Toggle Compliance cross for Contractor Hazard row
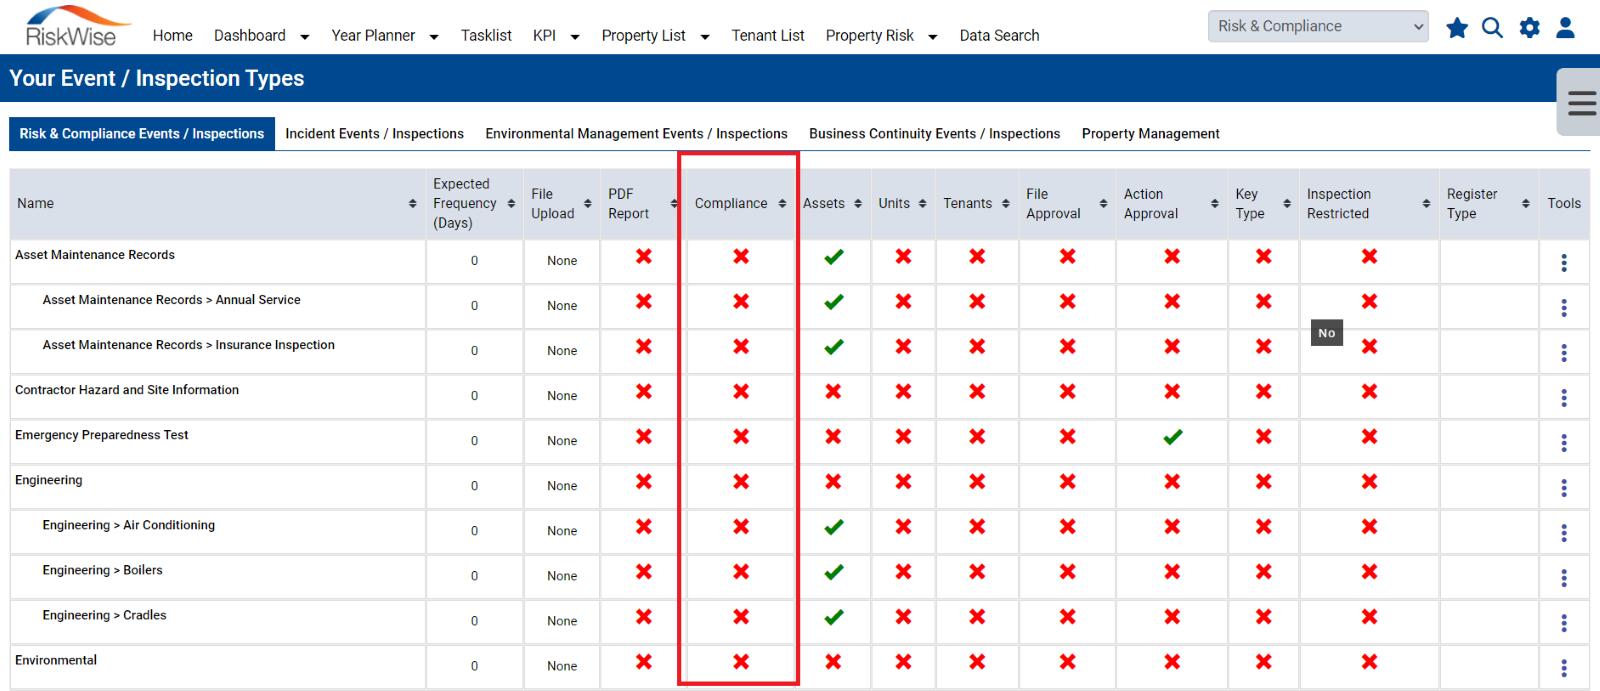The height and width of the screenshot is (691, 1600). click(x=741, y=392)
